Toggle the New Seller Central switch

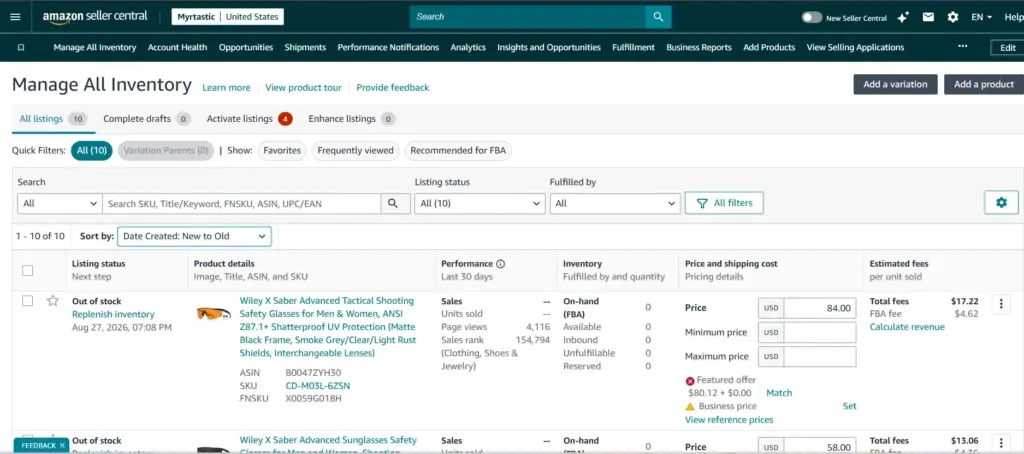pyautogui.click(x=812, y=18)
